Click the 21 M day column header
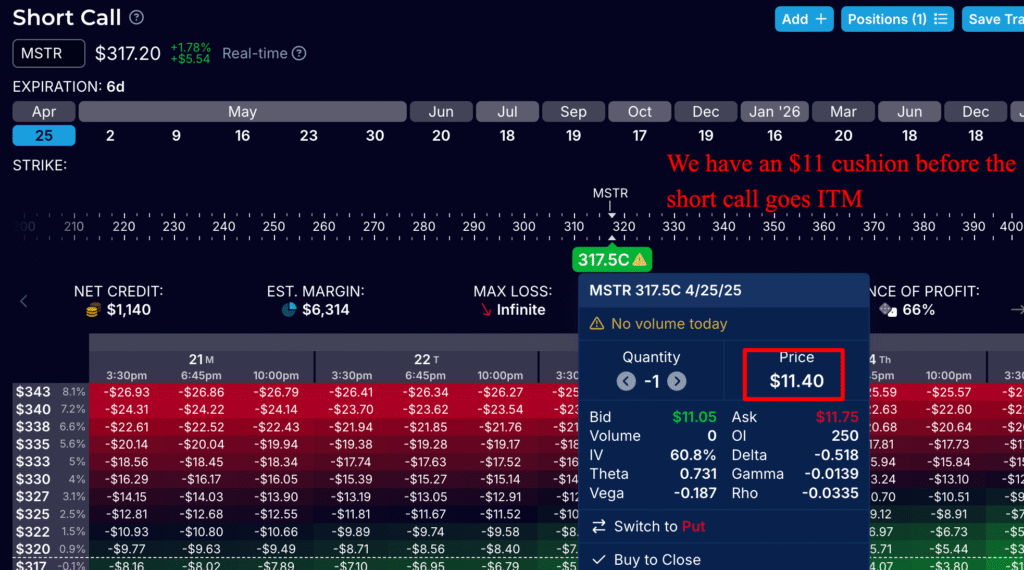The width and height of the screenshot is (1024, 570). pos(201,360)
